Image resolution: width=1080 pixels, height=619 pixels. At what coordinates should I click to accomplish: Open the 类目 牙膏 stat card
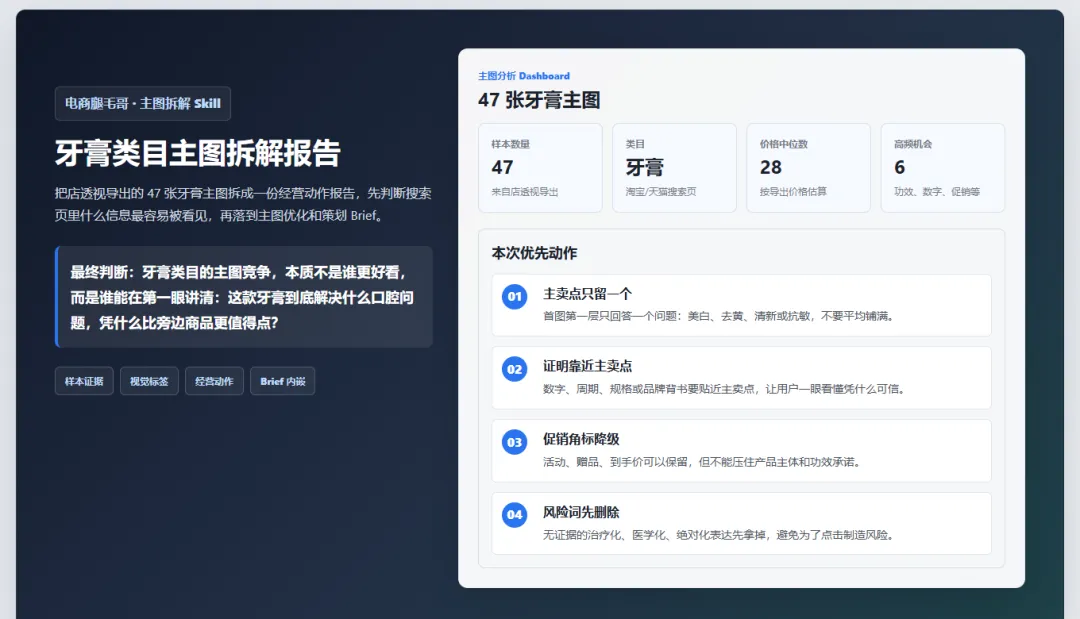[674, 168]
